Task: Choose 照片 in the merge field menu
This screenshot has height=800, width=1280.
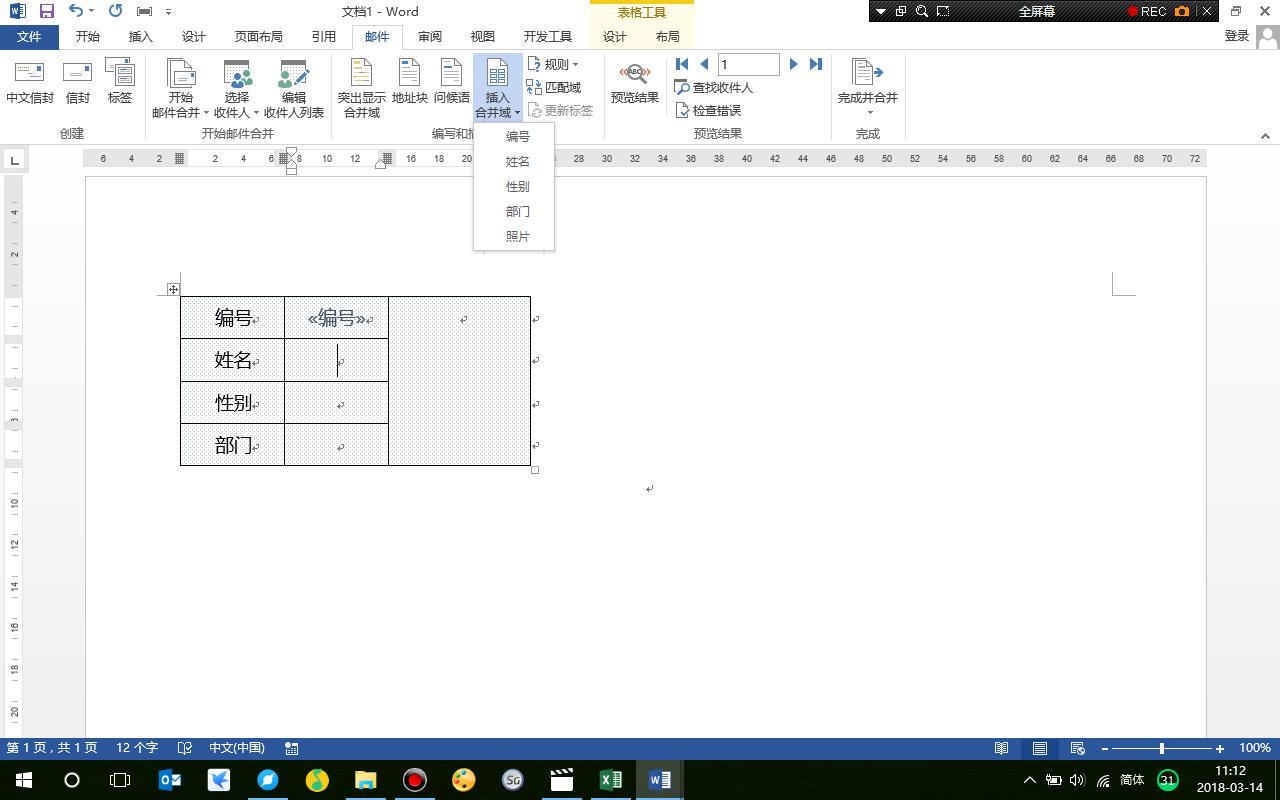Action: pyautogui.click(x=517, y=236)
